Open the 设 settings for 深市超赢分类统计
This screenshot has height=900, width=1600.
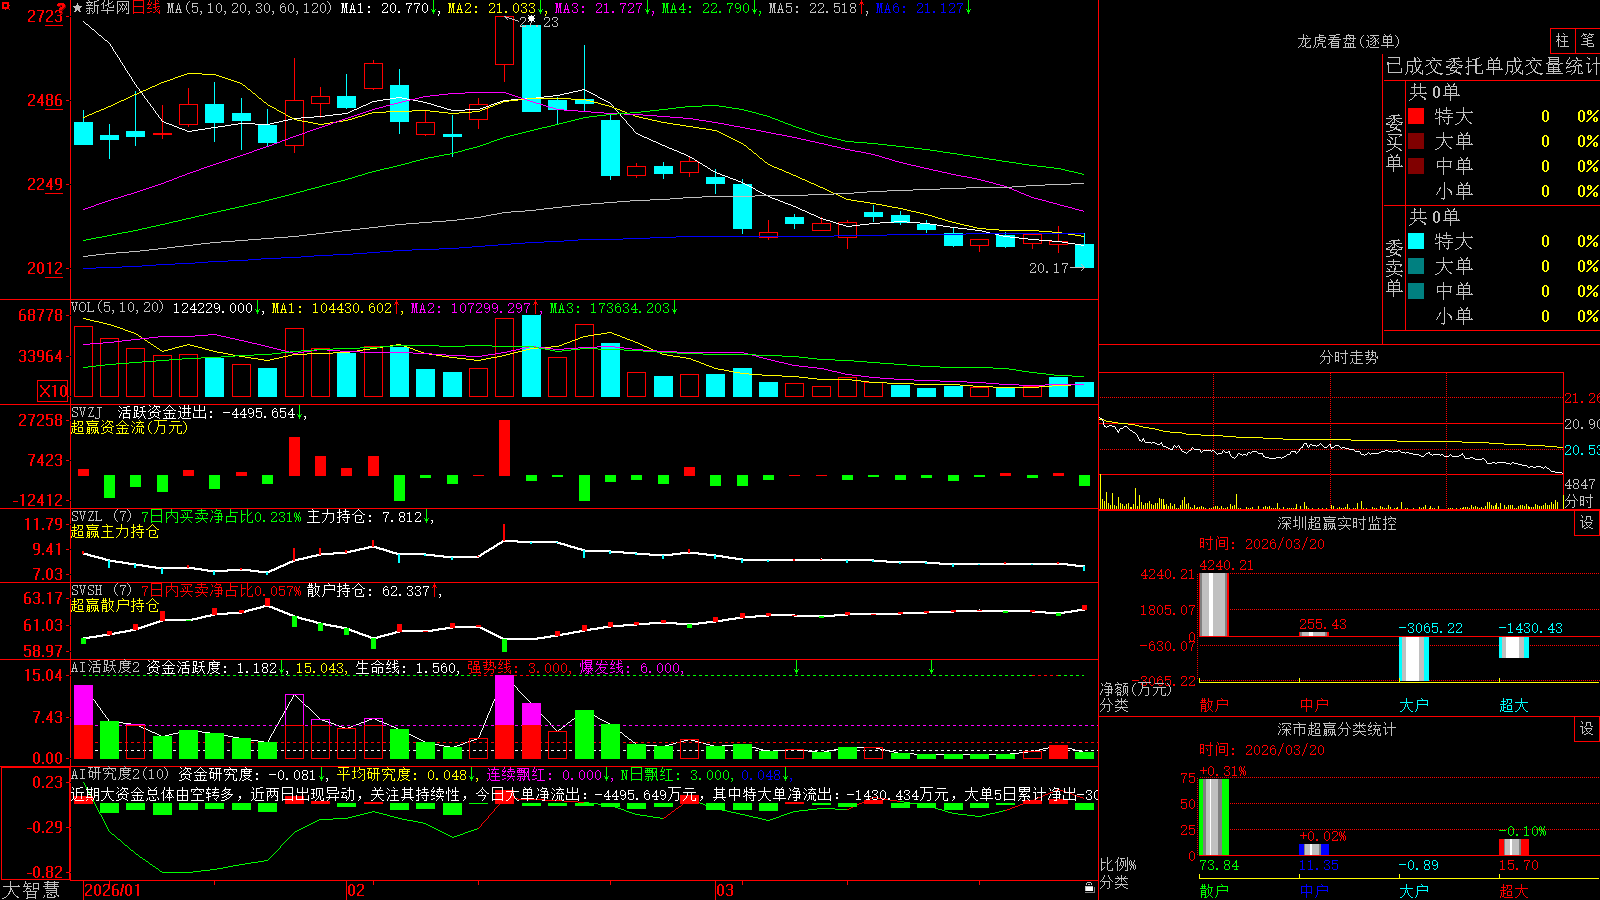1587,729
